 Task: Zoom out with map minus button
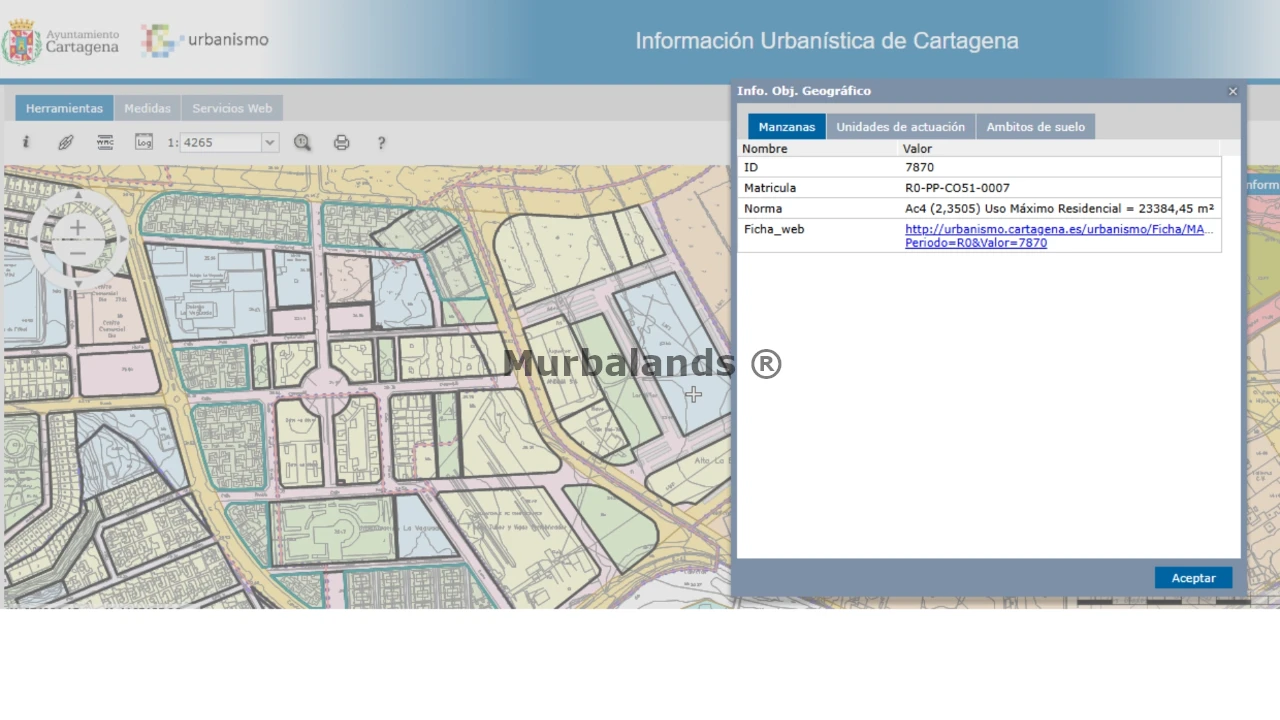pyautogui.click(x=78, y=253)
